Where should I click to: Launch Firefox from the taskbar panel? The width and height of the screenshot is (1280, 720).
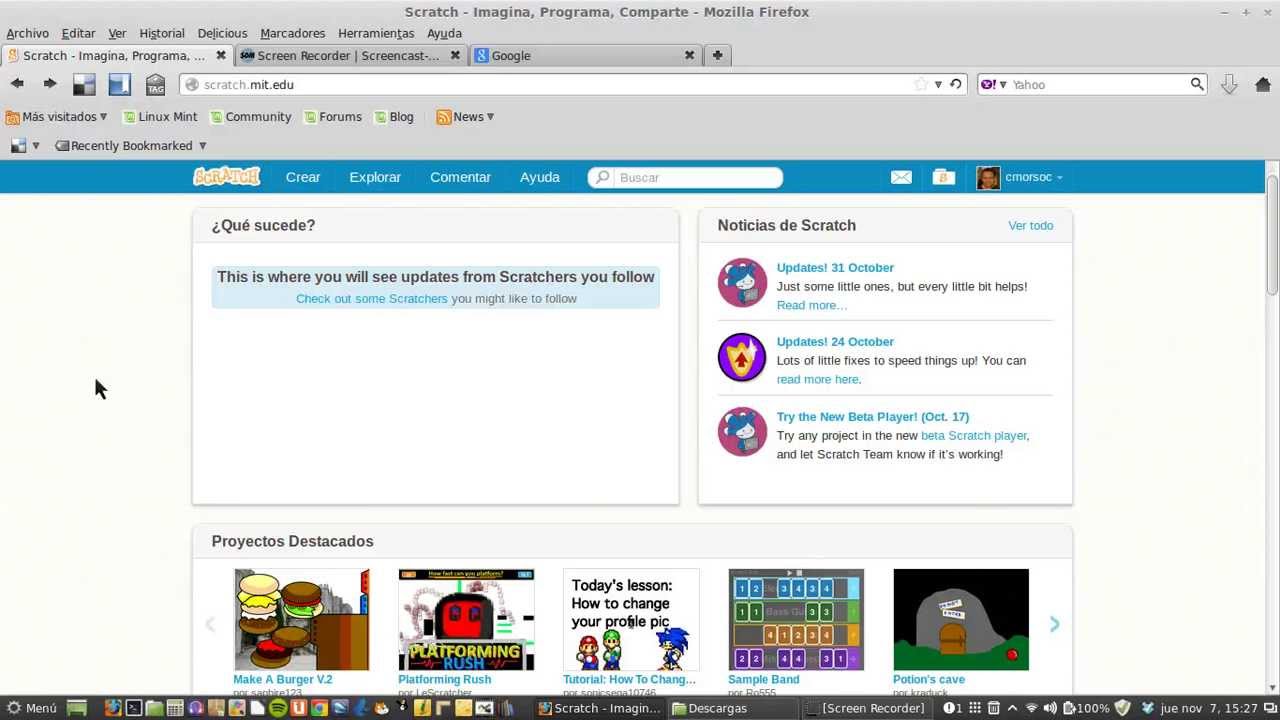click(x=113, y=708)
